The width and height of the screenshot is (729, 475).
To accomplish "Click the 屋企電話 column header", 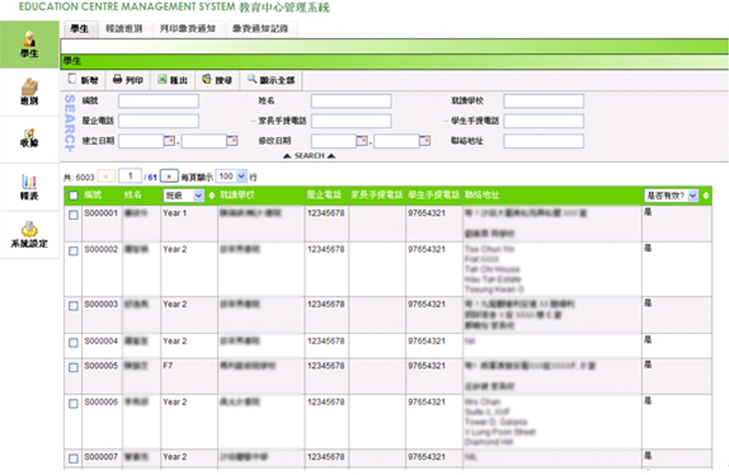I will 324,195.
